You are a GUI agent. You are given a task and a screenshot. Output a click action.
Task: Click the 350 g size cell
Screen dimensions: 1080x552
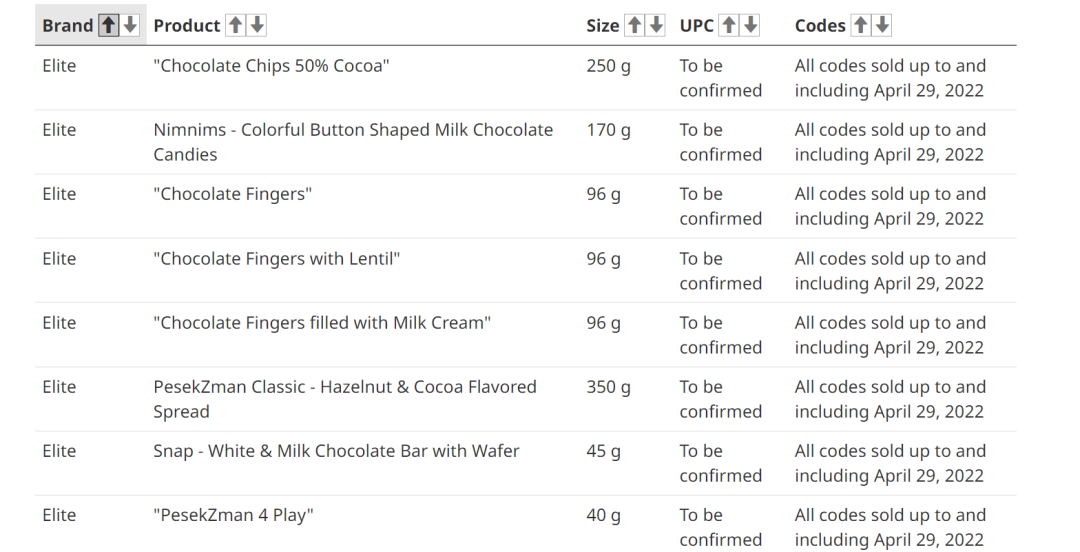click(608, 387)
